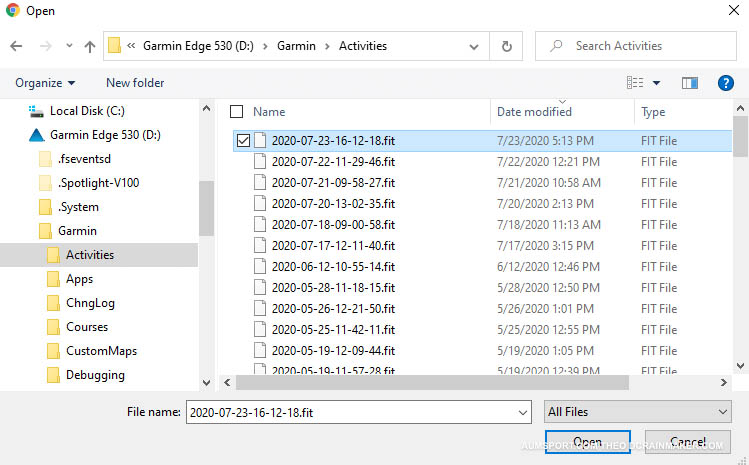The height and width of the screenshot is (465, 749).
Task: Sort by Date modified column
Action: pos(534,112)
